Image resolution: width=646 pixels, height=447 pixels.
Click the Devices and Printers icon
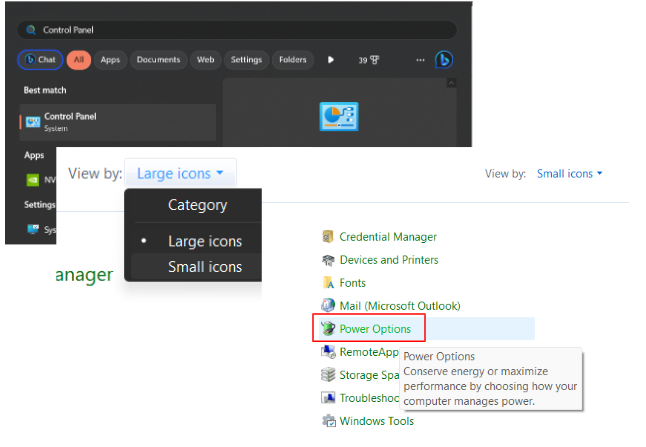click(x=328, y=260)
